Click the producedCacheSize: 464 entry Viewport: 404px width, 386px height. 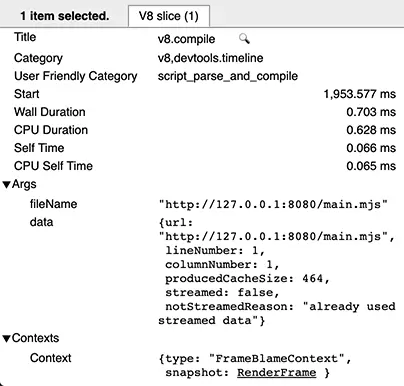pos(247,278)
